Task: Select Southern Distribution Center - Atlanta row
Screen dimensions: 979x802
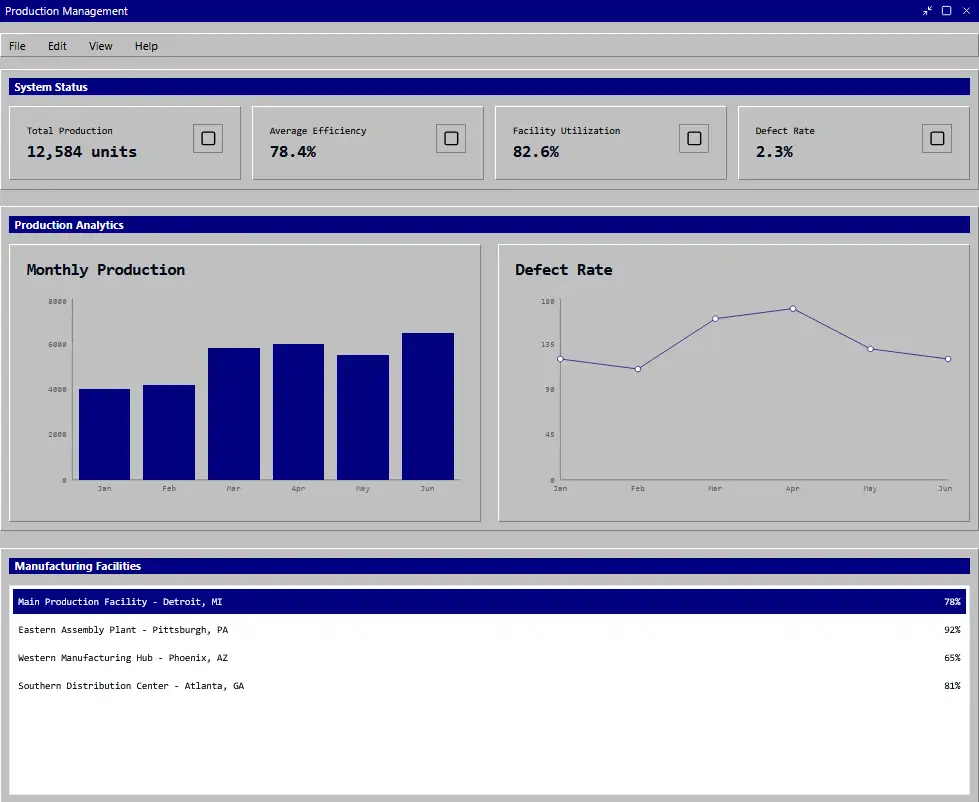Action: coord(489,686)
